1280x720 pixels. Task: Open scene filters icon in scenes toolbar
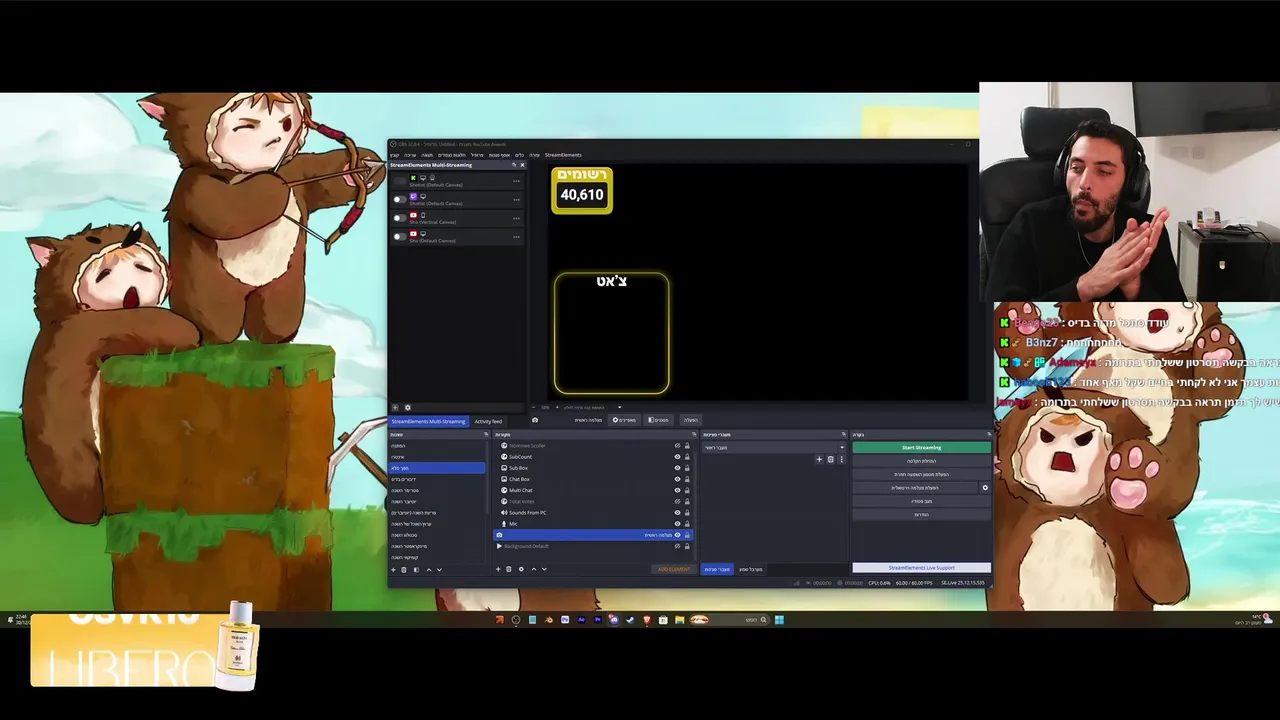[x=416, y=570]
